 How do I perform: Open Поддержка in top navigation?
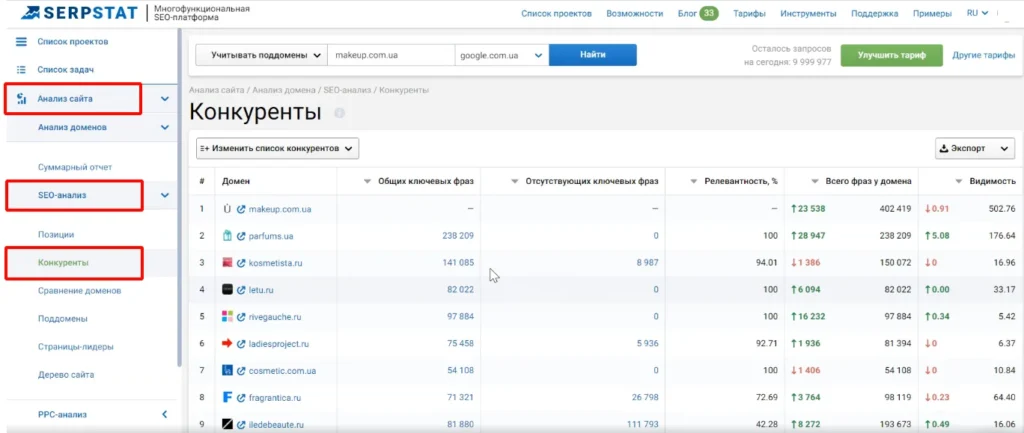tap(874, 13)
